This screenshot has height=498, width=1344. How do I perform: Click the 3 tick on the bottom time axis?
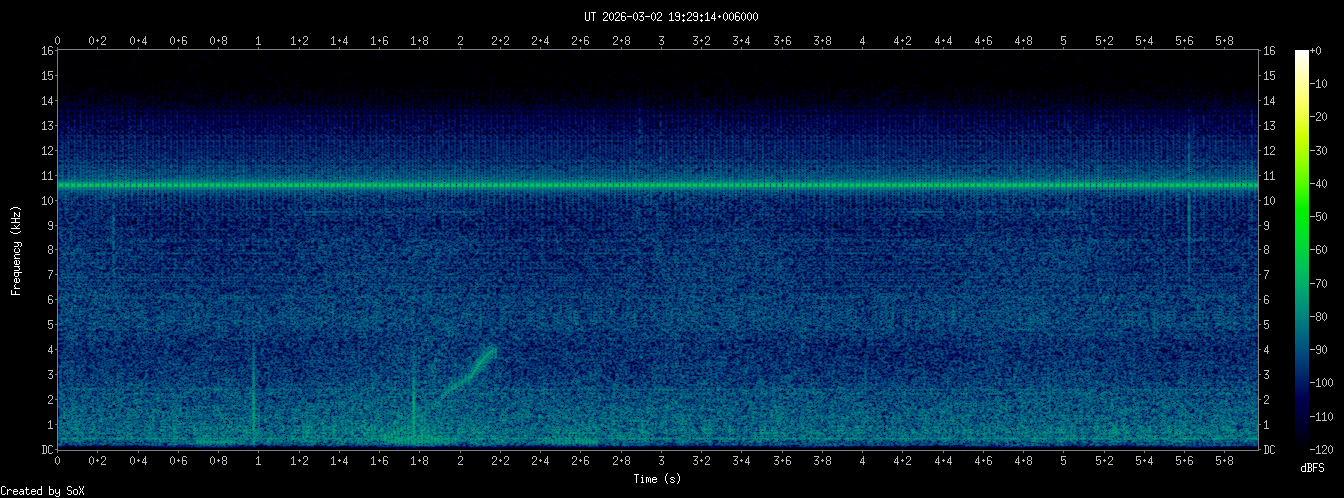click(x=662, y=463)
